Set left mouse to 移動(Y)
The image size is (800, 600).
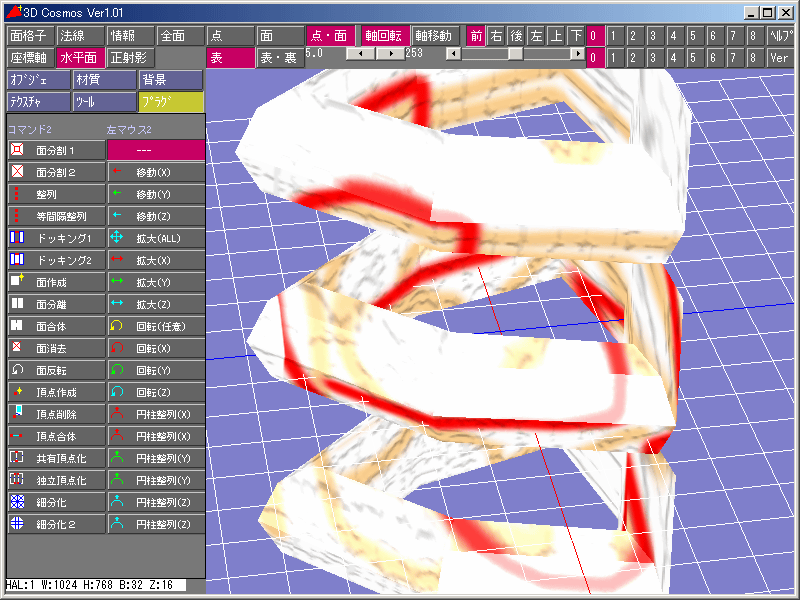tap(156, 194)
